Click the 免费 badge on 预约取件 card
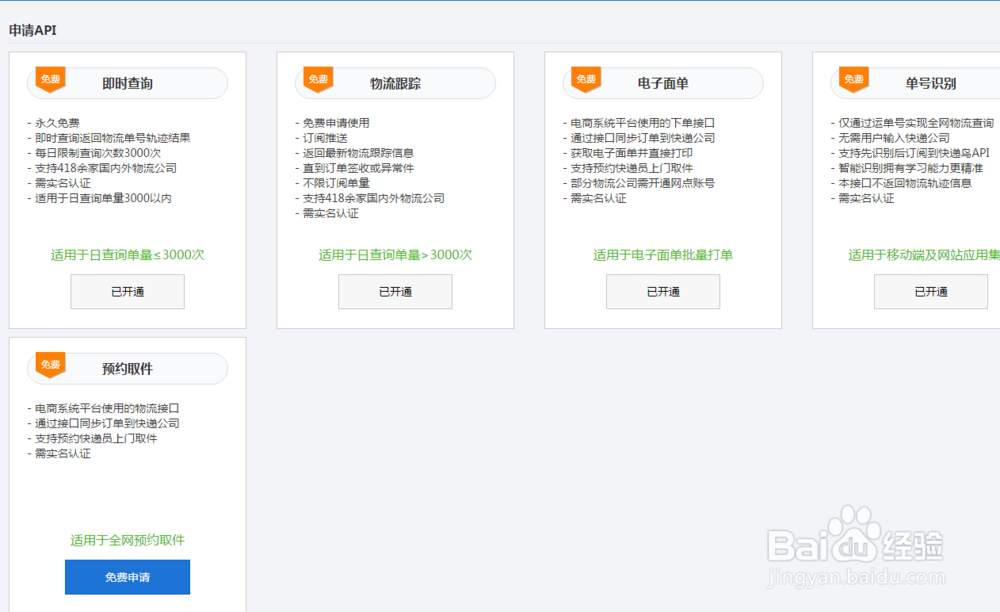This screenshot has height=612, width=1000. pos(49,366)
